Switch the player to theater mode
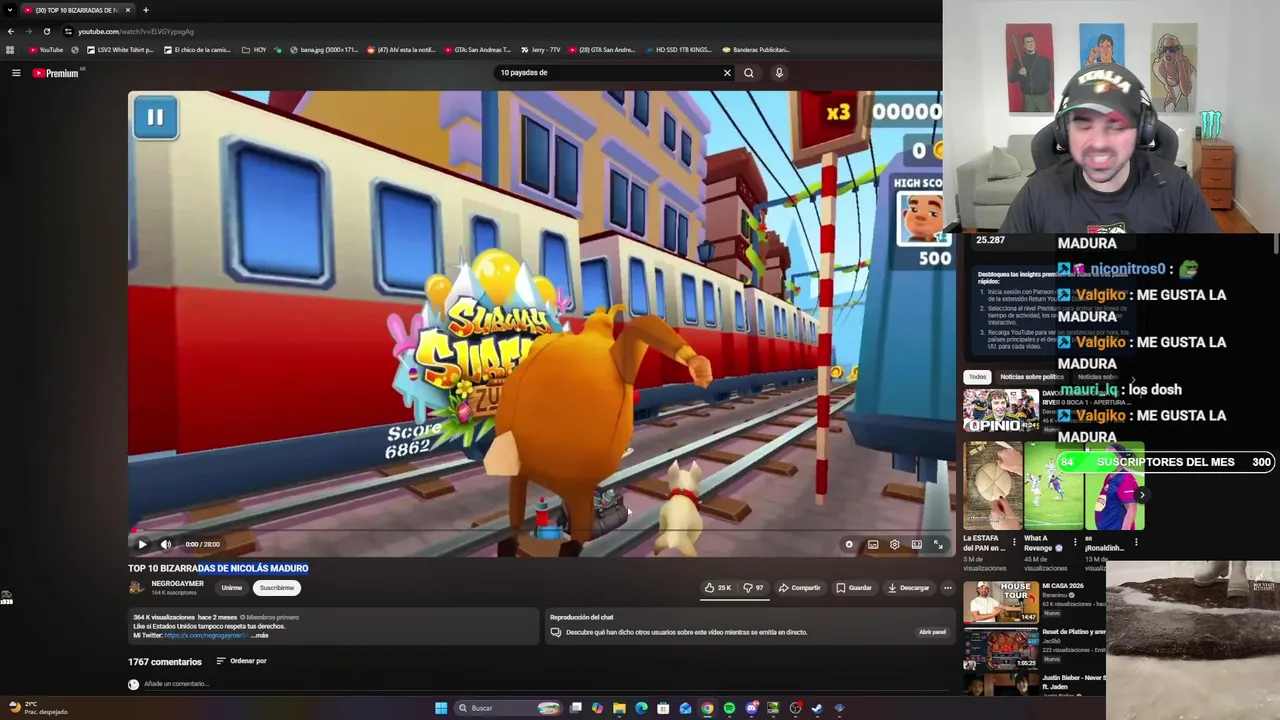The height and width of the screenshot is (720, 1280). (916, 544)
